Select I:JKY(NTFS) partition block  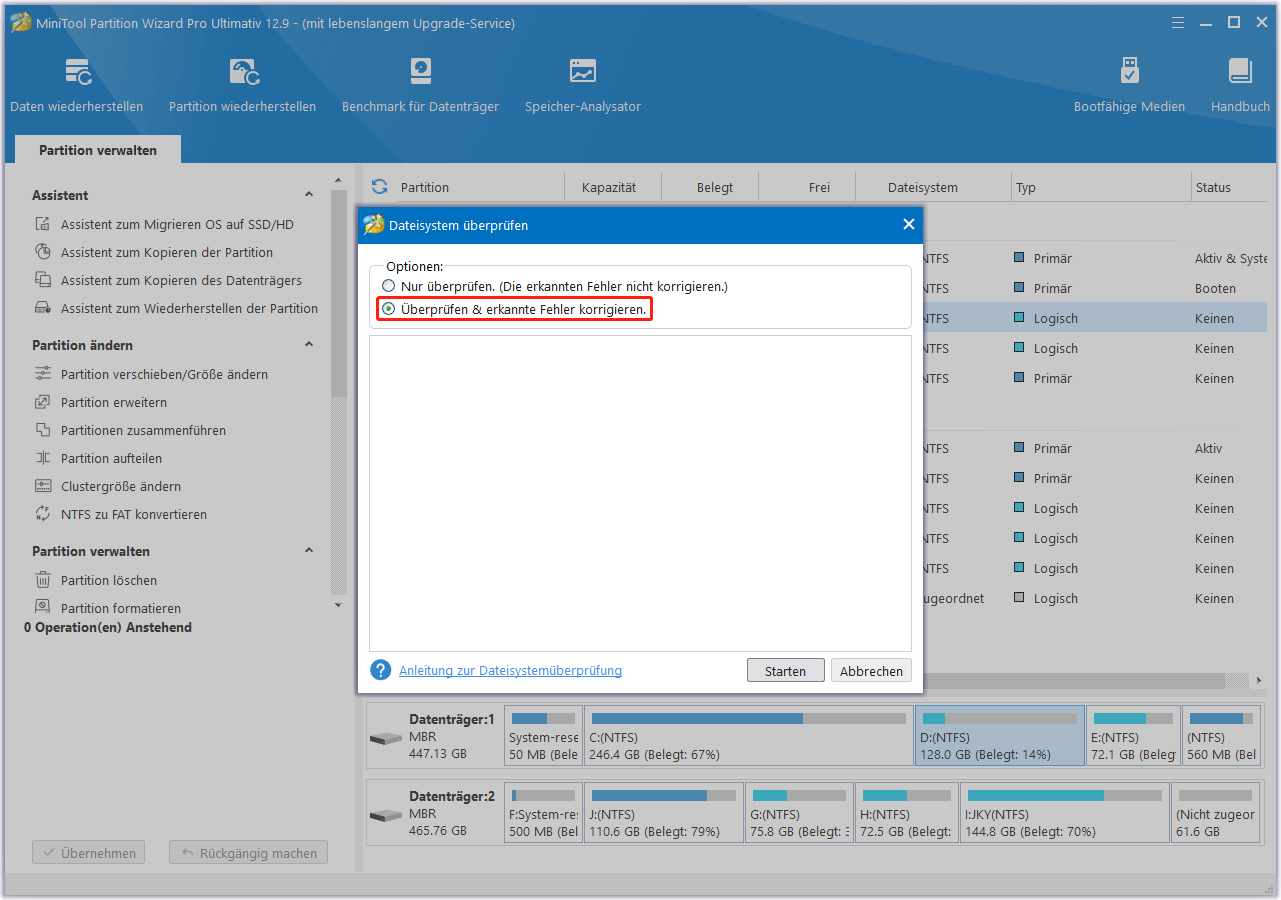(x=1065, y=812)
